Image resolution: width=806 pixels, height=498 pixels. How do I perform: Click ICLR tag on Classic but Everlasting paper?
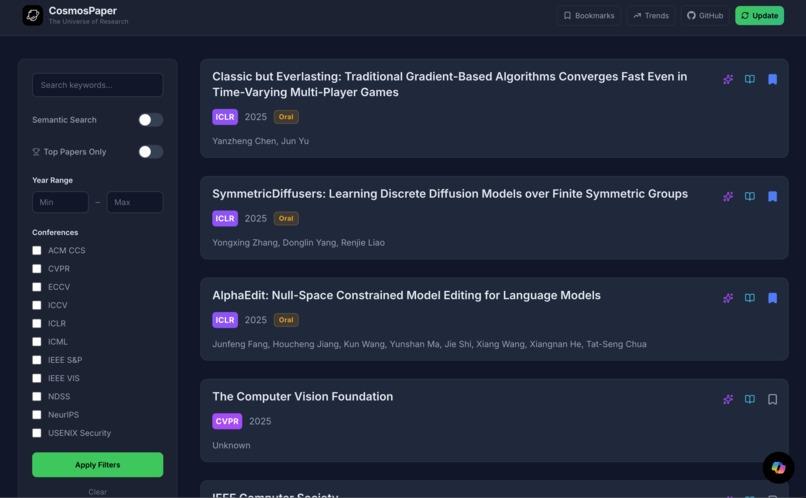(225, 117)
